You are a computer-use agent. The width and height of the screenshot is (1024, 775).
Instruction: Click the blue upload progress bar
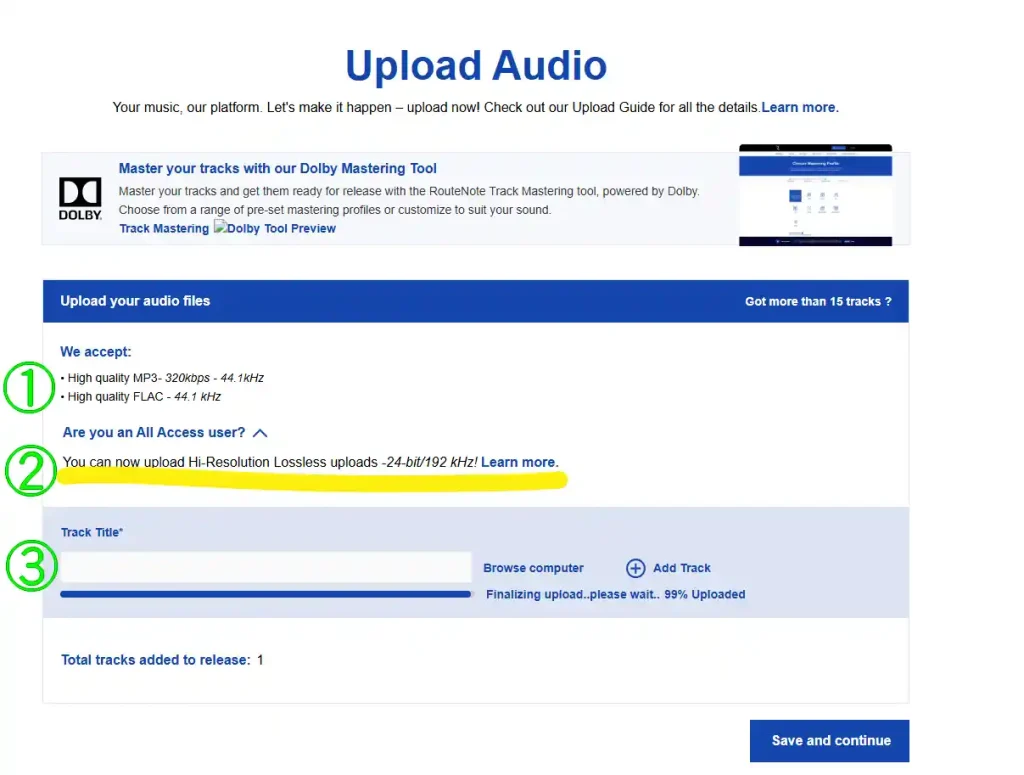[x=265, y=594]
